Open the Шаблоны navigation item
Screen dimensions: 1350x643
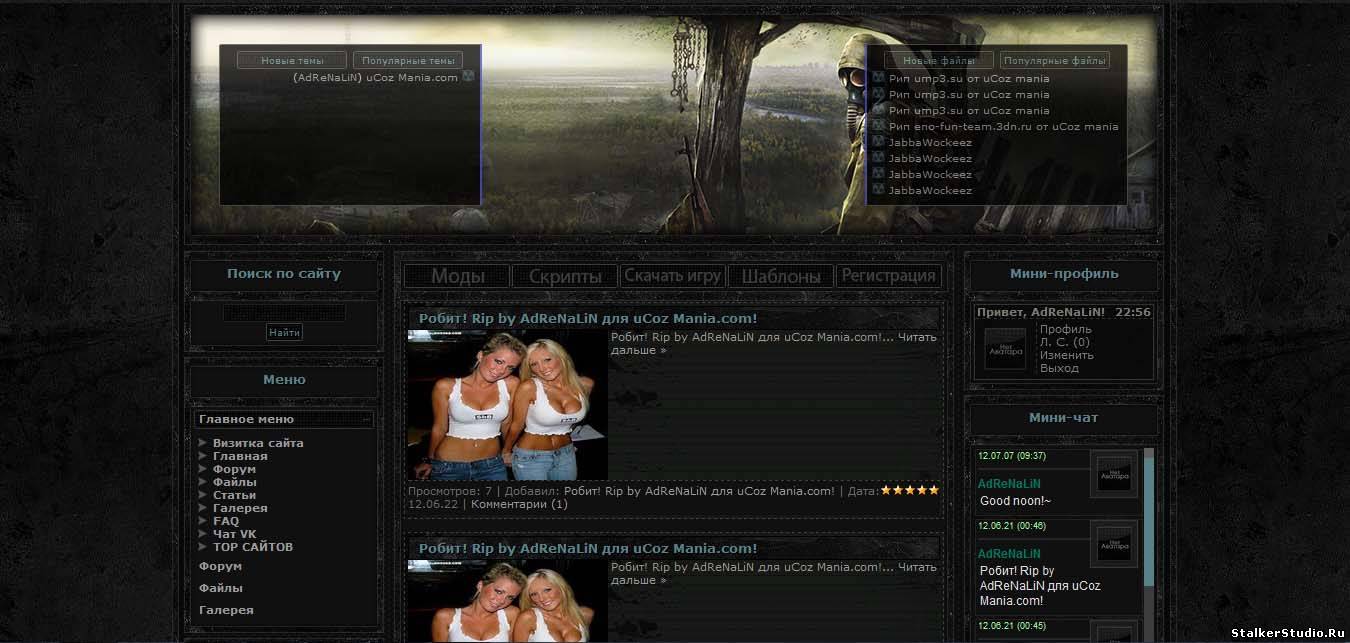[x=781, y=276]
